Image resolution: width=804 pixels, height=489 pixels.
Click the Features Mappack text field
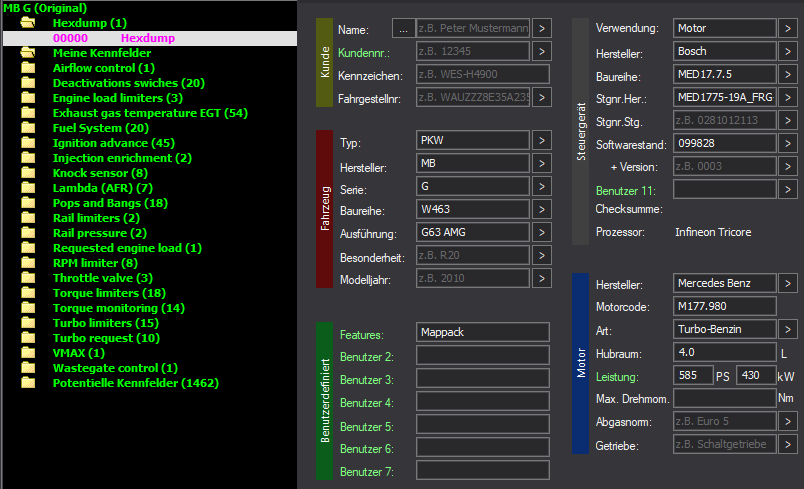point(483,332)
